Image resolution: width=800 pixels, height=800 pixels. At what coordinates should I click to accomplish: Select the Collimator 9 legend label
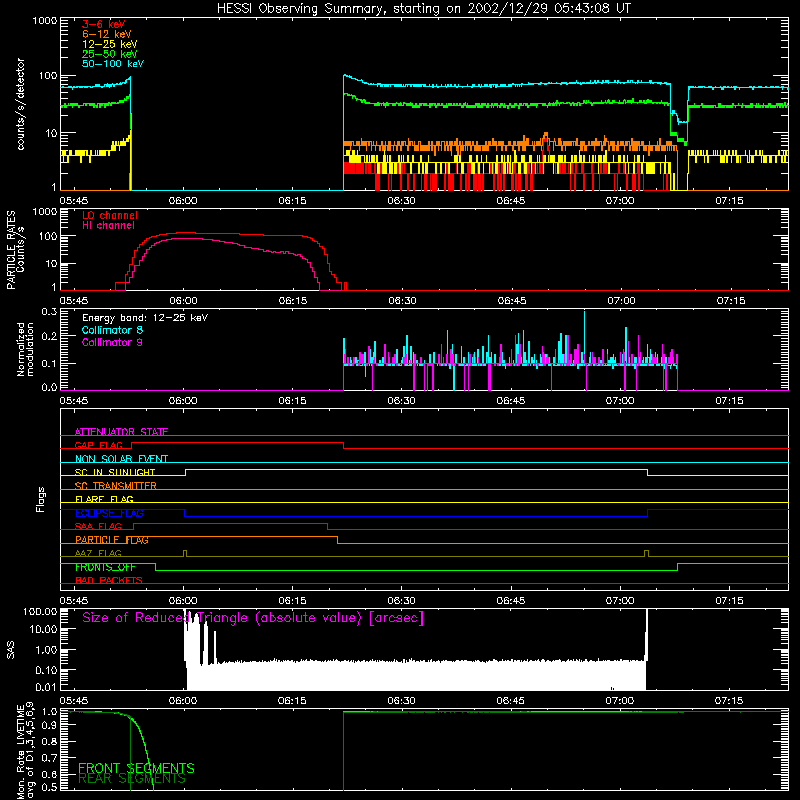pos(112,342)
